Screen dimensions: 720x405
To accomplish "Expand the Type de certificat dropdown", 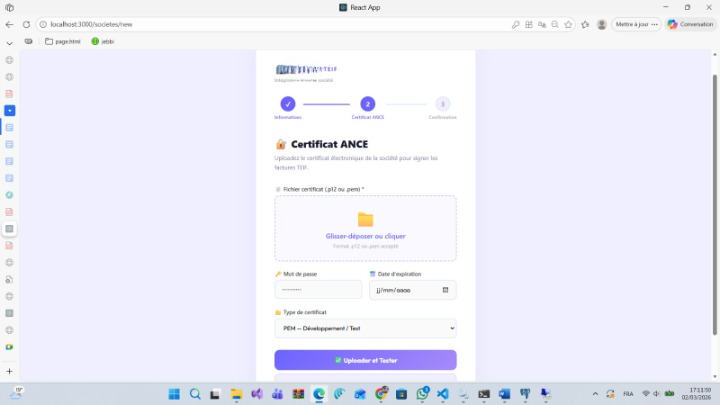I will (365, 328).
